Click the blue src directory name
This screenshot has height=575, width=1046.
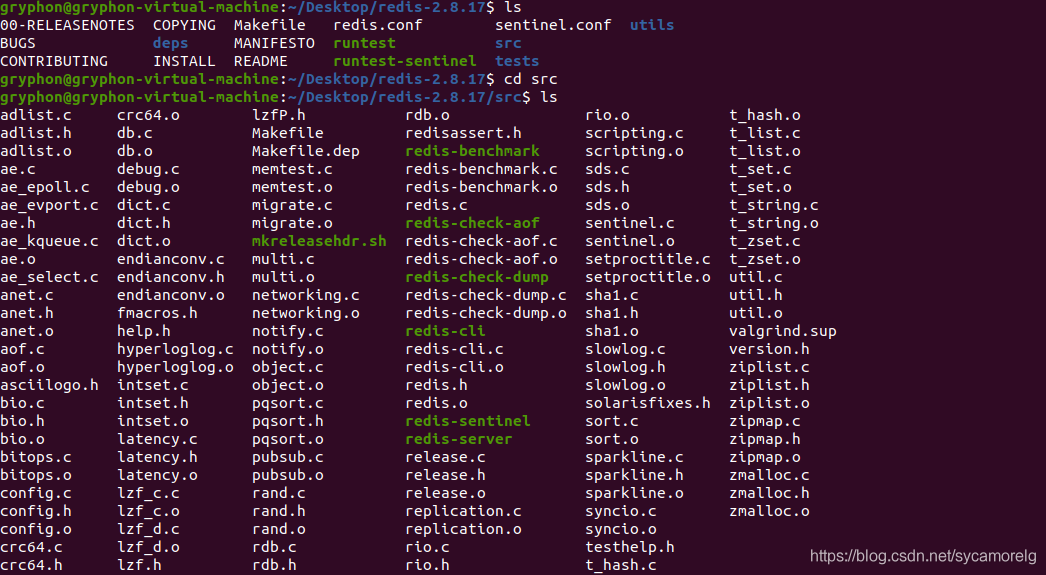(508, 43)
